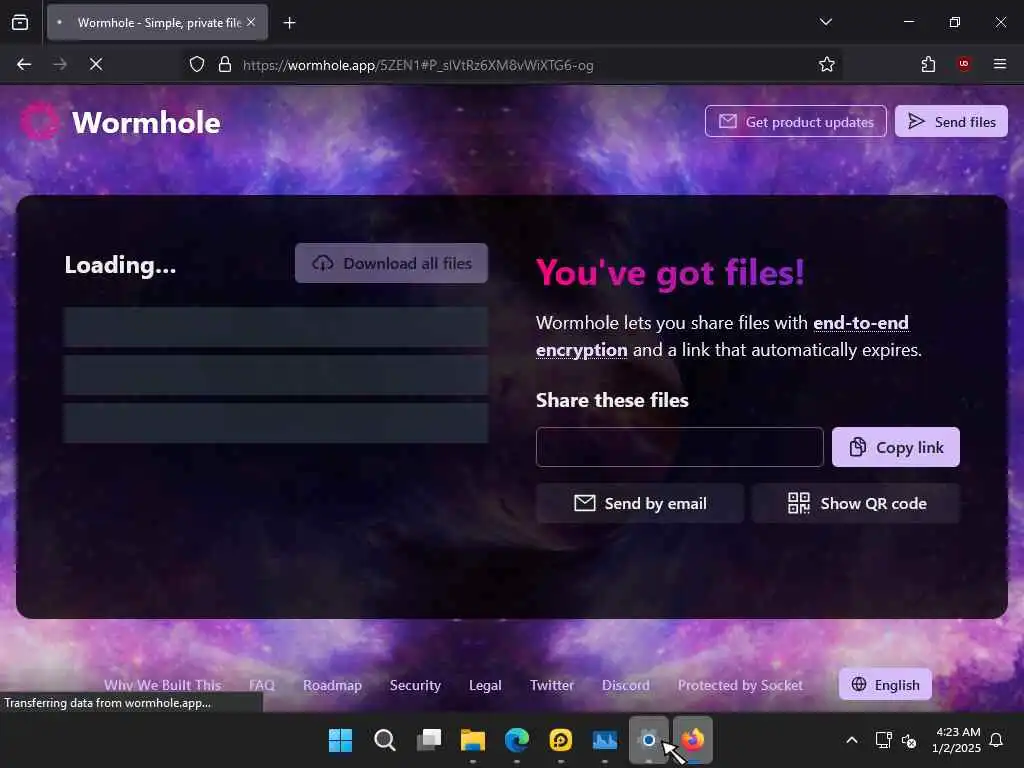Follow the end-to-end encryption link
The width and height of the screenshot is (1024, 768).
(722, 336)
